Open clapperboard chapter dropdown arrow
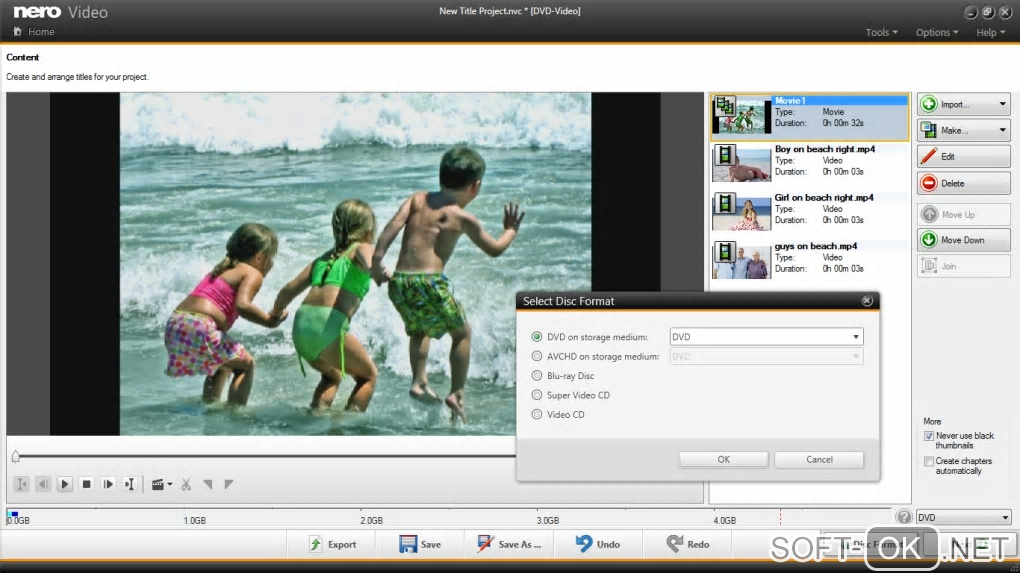1020x573 pixels. pos(170,485)
